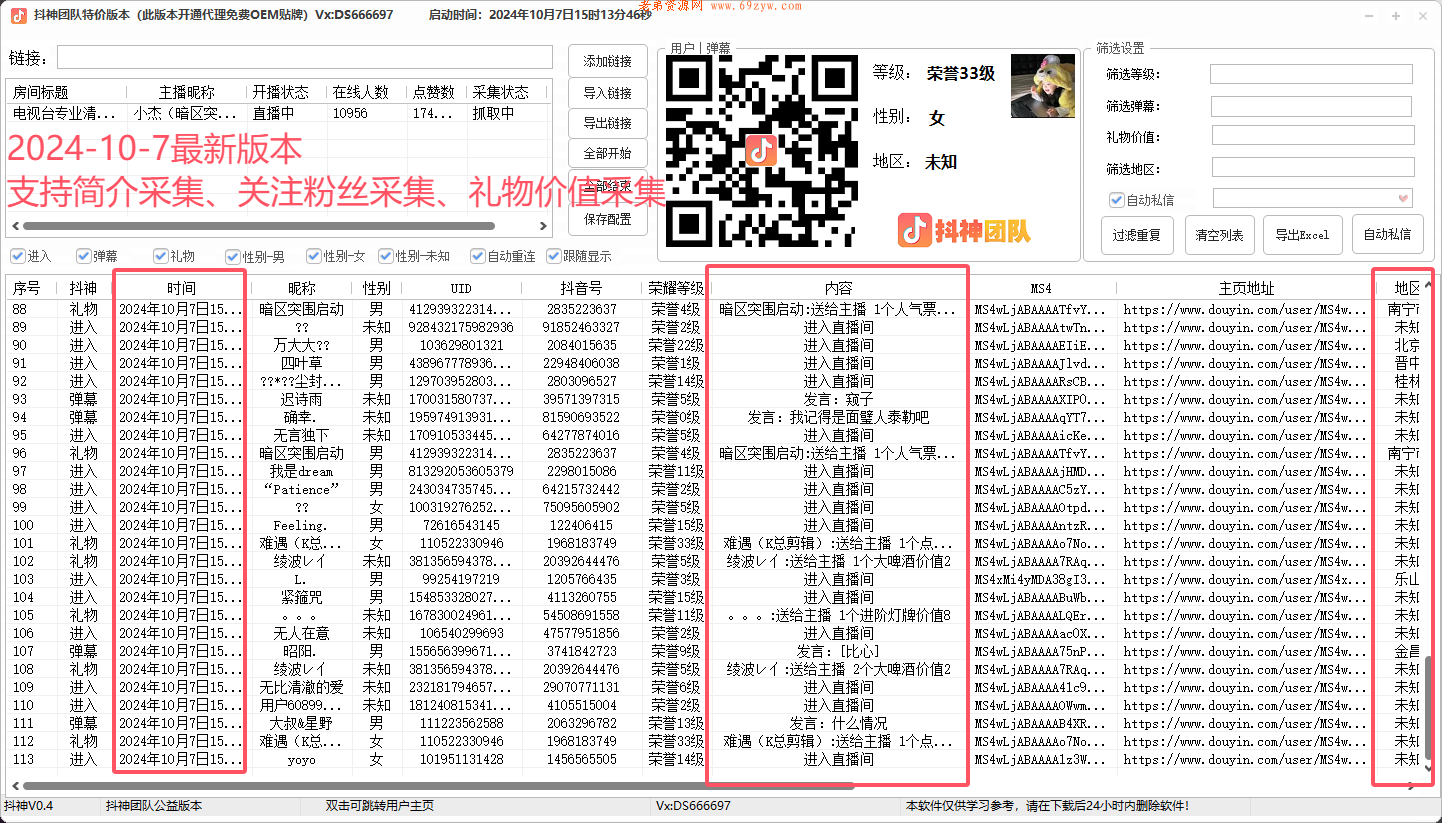This screenshot has height=823, width=1442.
Task: Disable the 自动私信 checkbox in 筛选设置
Action: click(1117, 199)
